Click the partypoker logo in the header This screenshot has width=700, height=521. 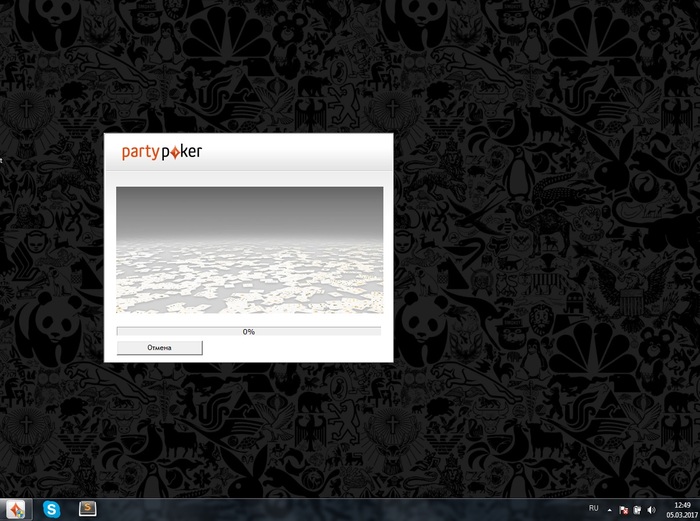[x=162, y=152]
